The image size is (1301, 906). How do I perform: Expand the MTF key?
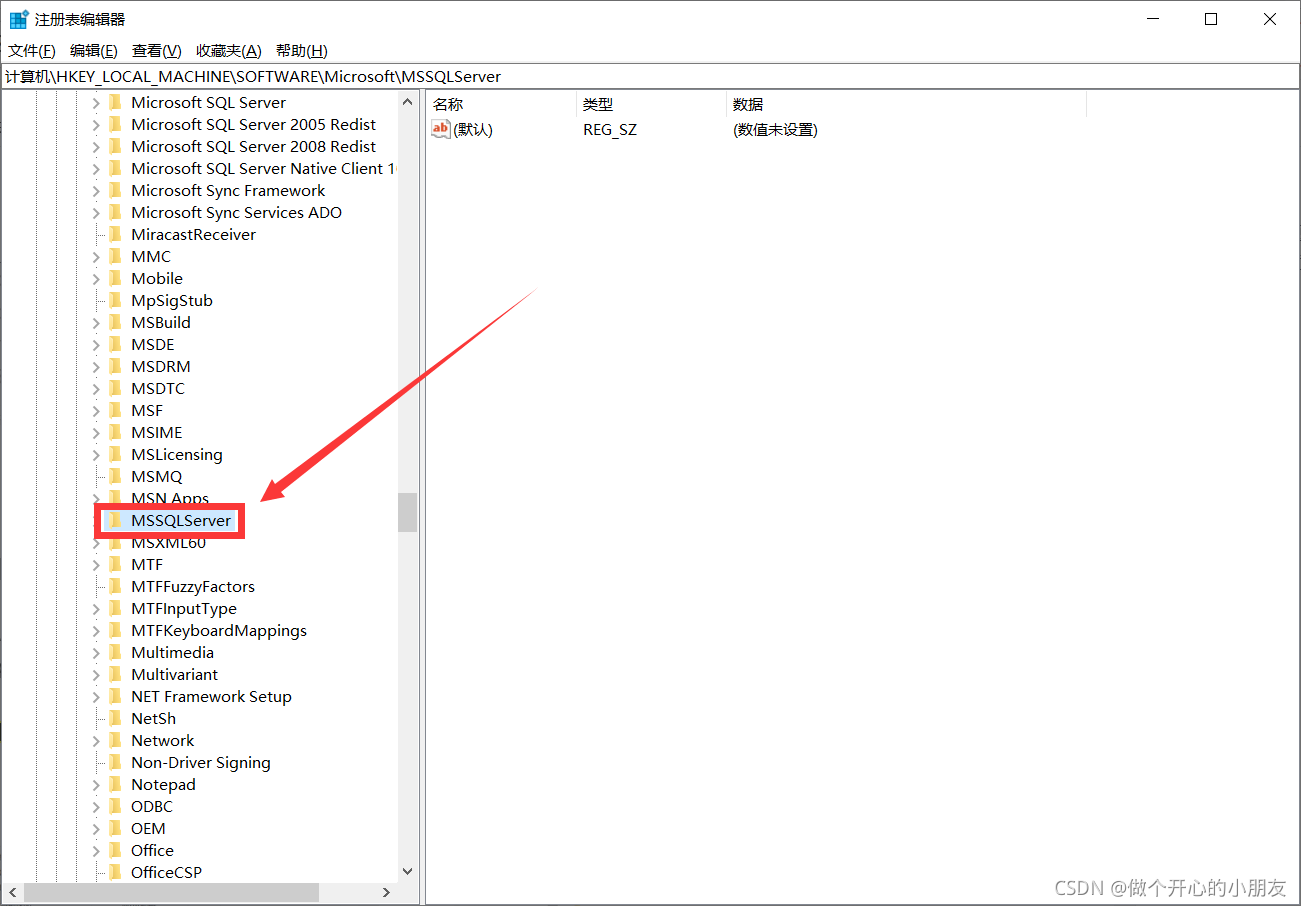click(x=96, y=565)
